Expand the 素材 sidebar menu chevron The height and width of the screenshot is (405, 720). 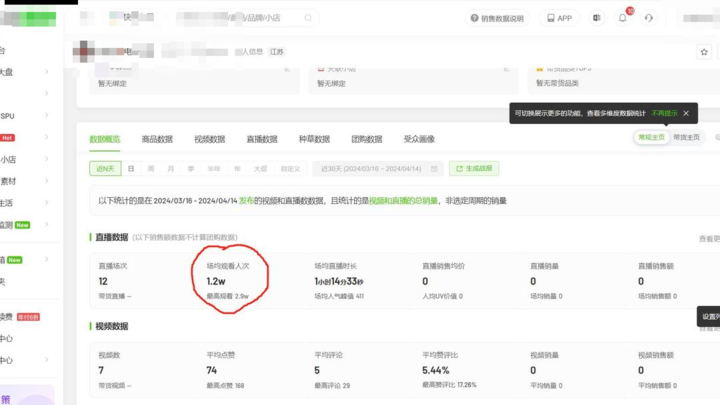(x=47, y=181)
